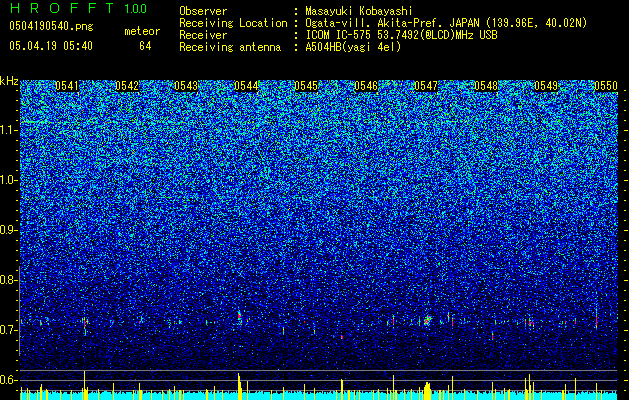629x400 pixels.
Task: Click the HROFFT 1.00 title text
Action: [78, 8]
